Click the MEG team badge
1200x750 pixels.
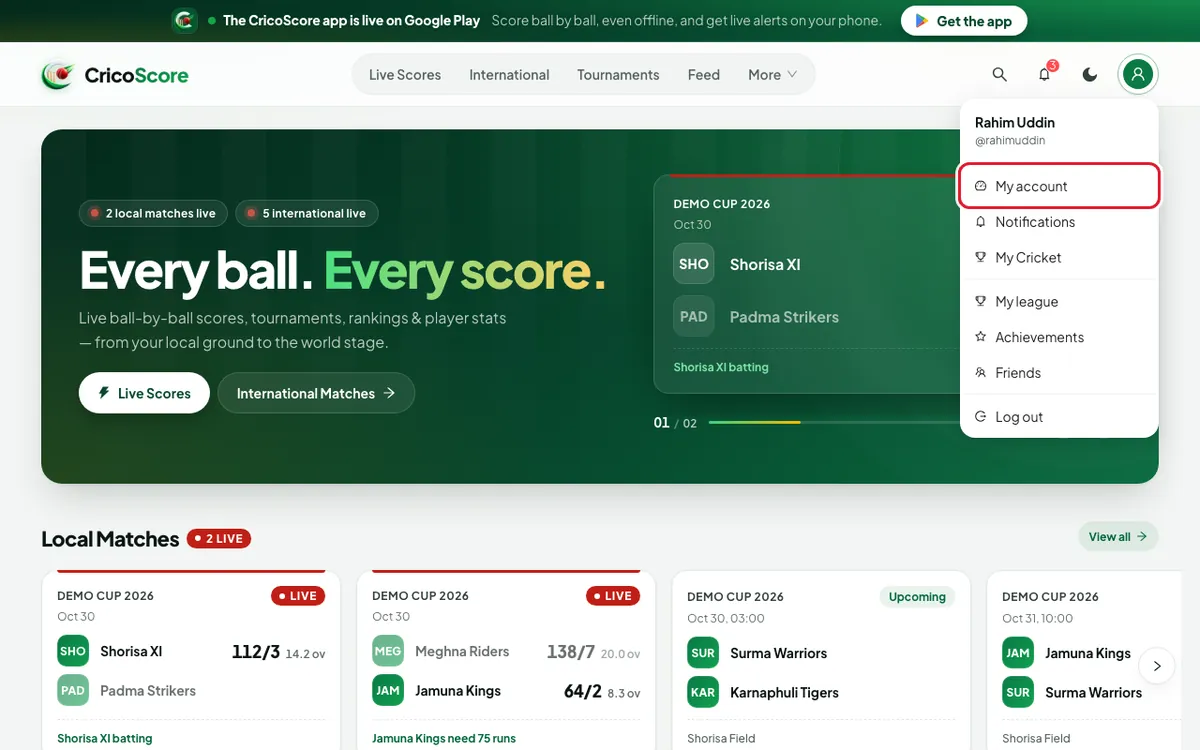388,651
